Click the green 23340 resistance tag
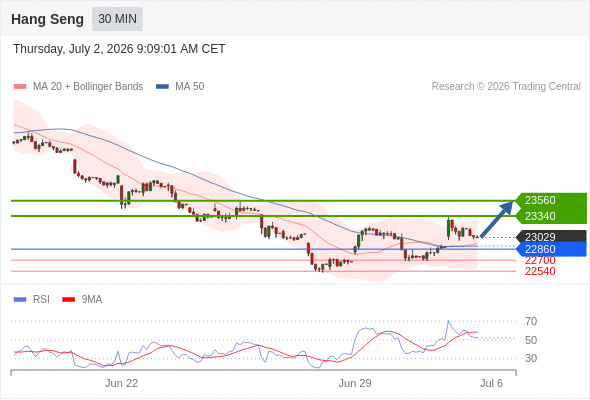Image resolution: width=590 pixels, height=400 pixels. coord(551,216)
